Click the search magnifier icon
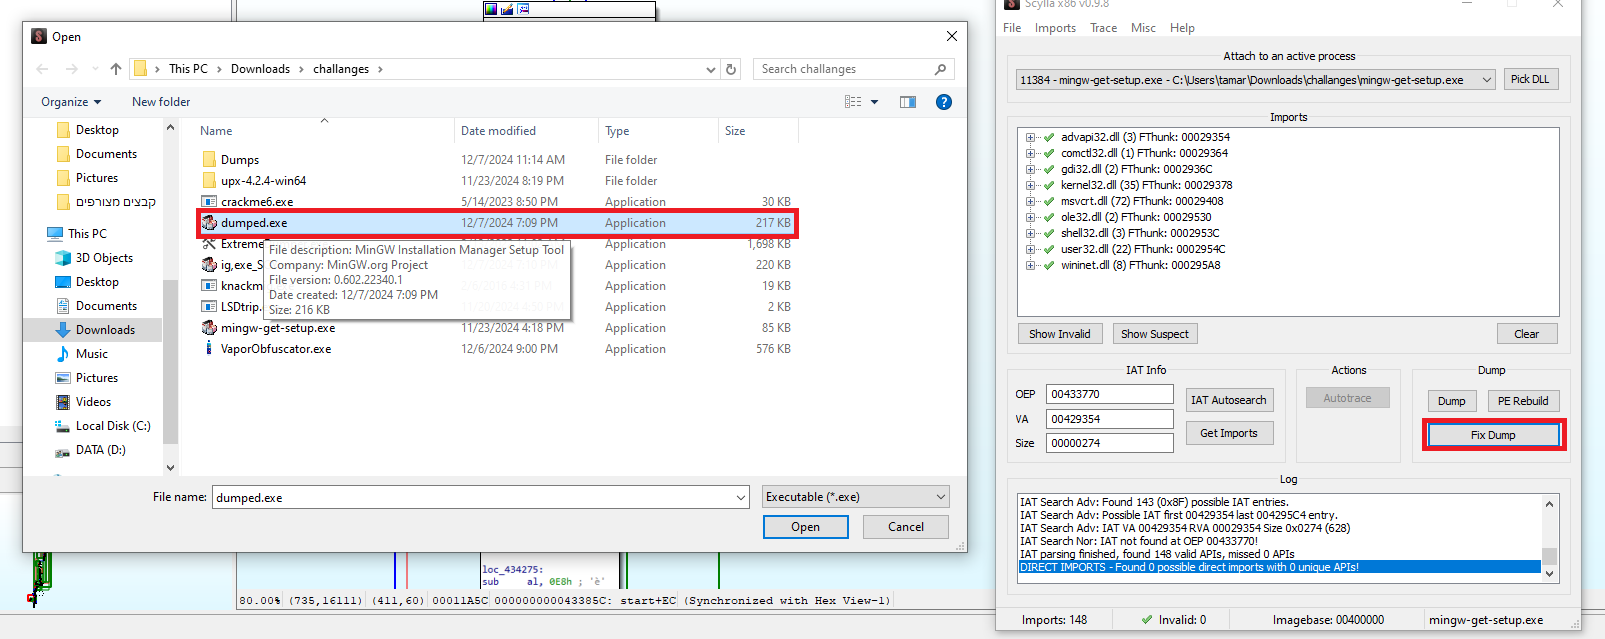This screenshot has height=639, width=1605. click(x=940, y=69)
